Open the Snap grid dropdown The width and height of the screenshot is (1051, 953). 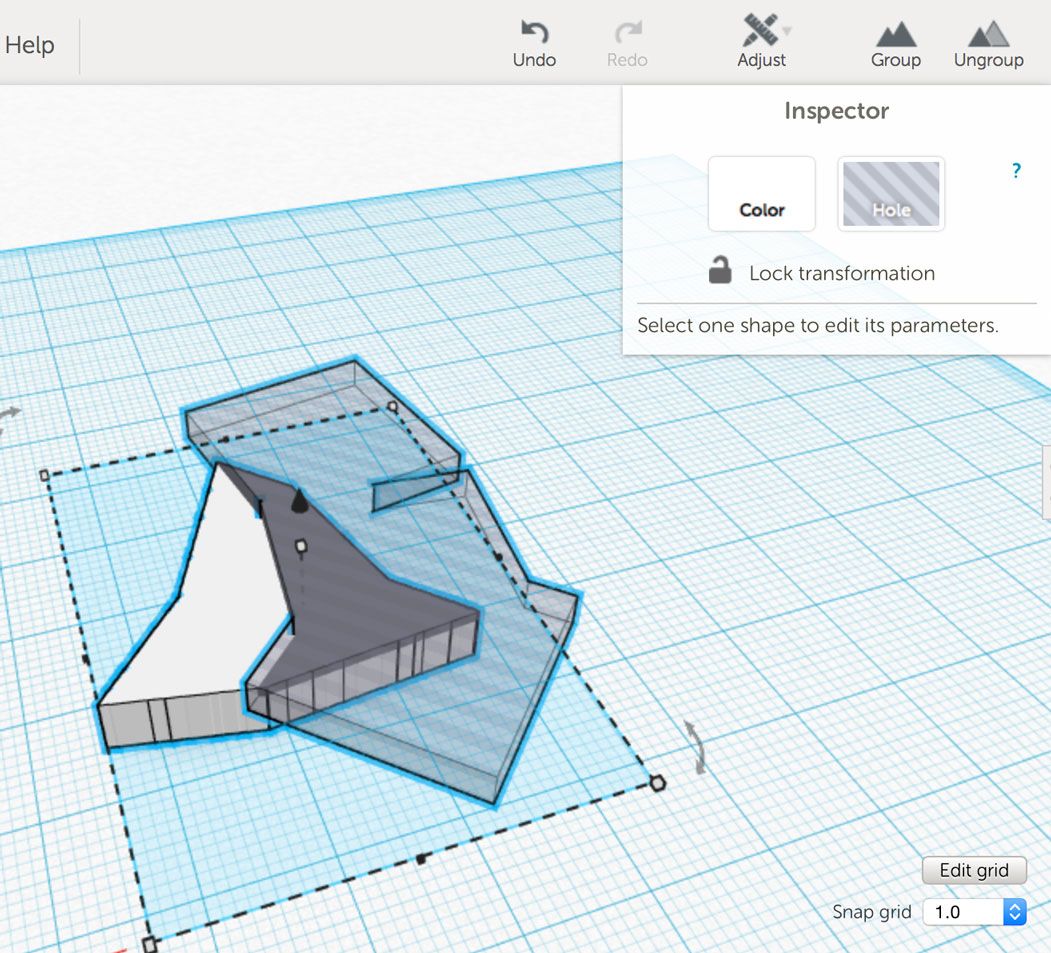[974, 912]
